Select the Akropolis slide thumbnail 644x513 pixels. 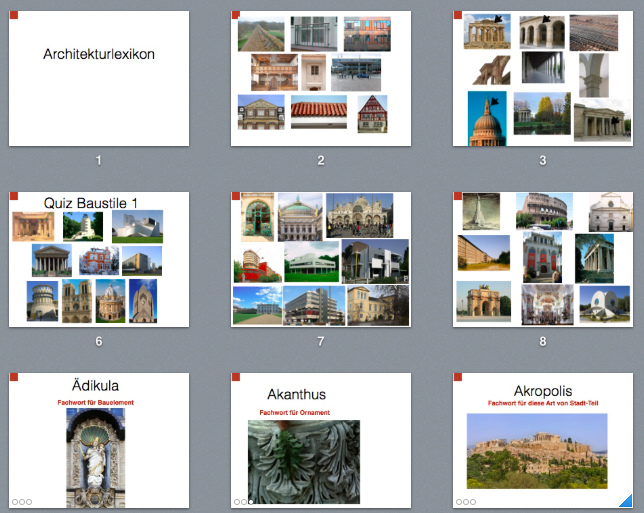[543, 440]
